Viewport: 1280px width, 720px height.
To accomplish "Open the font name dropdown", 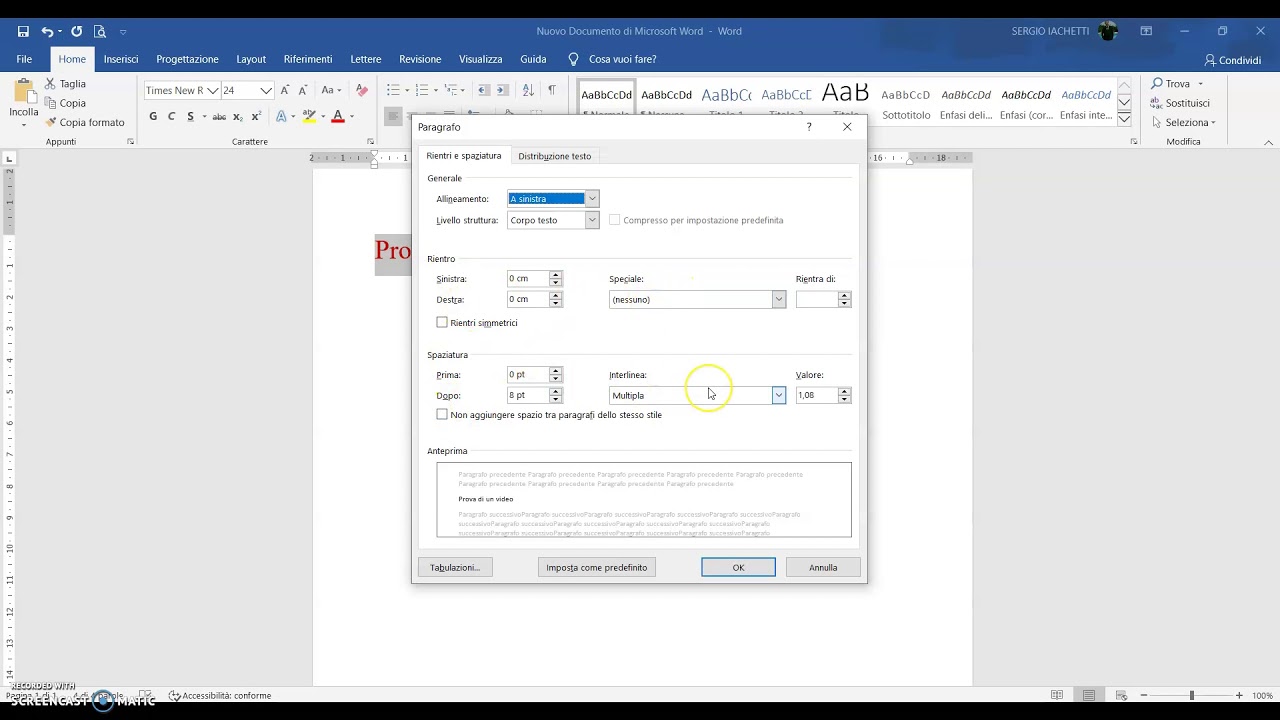I will (x=212, y=90).
